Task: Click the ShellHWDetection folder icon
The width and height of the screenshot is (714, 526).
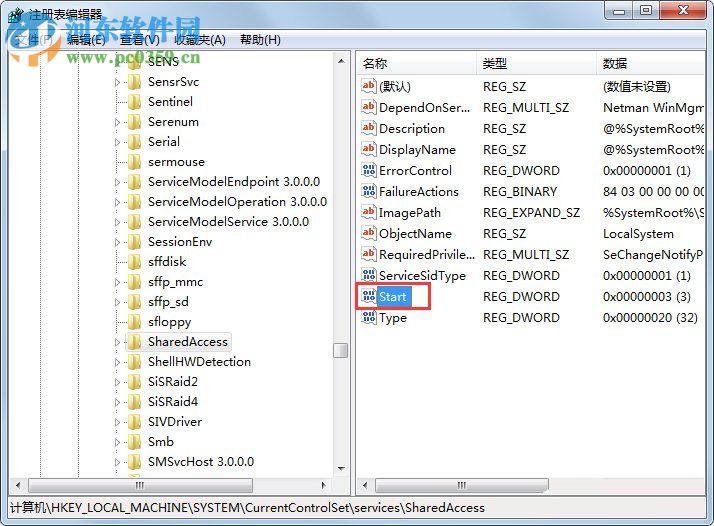Action: (134, 362)
